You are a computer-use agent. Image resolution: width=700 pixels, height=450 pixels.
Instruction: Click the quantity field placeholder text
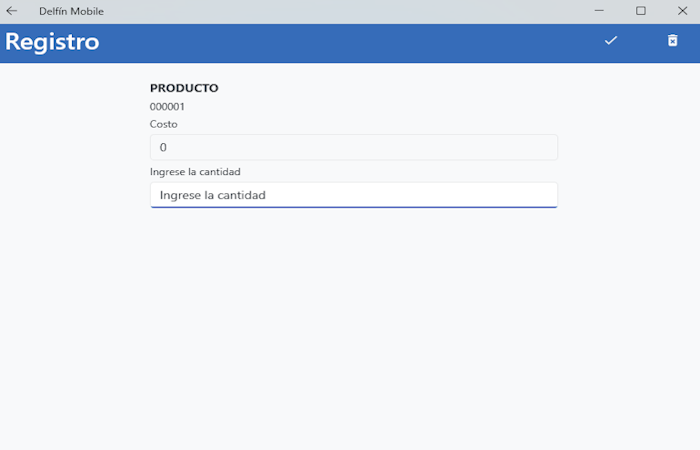(212, 195)
